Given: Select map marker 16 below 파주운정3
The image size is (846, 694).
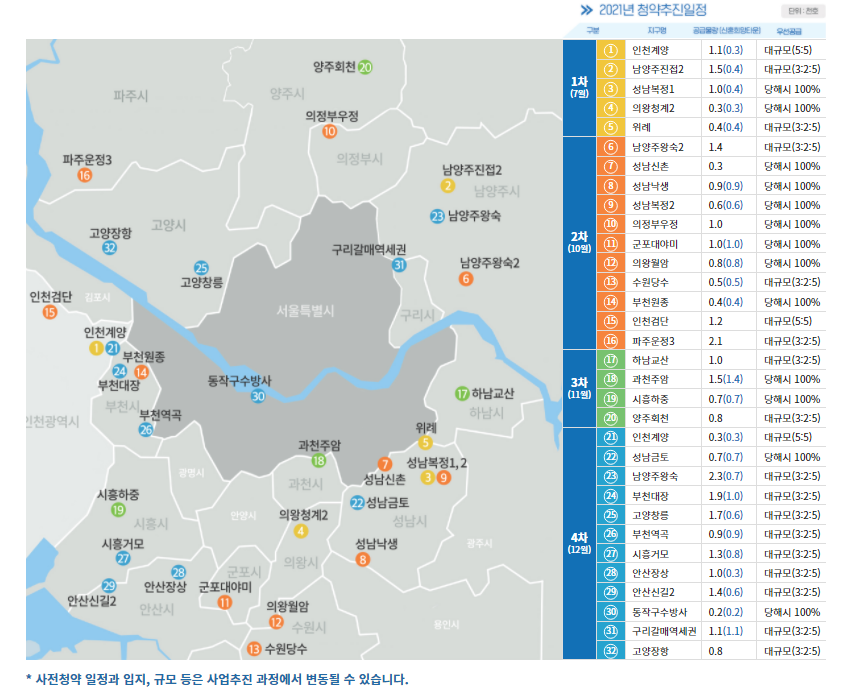Looking at the screenshot, I should click(85, 175).
